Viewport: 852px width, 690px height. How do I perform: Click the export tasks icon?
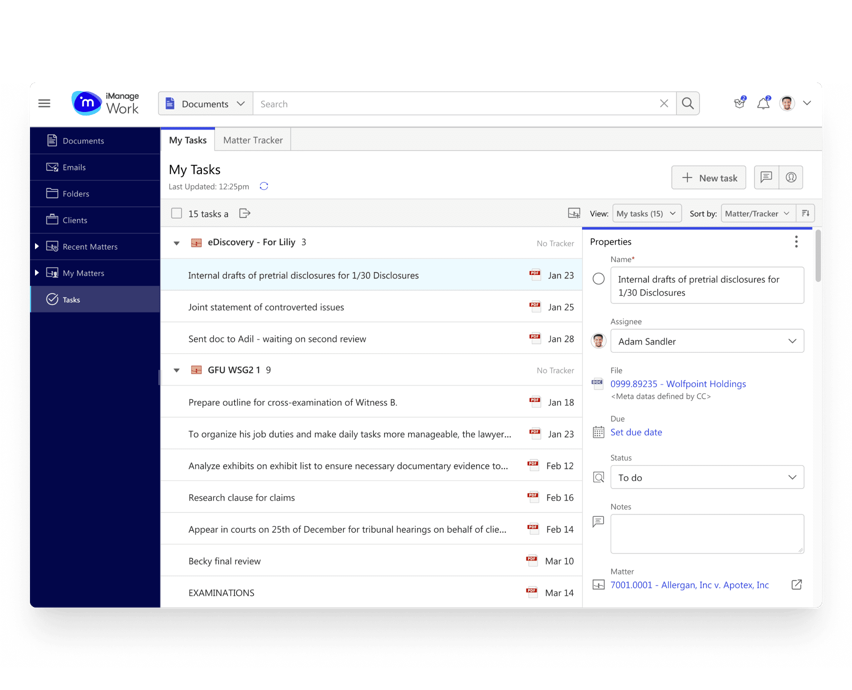(245, 213)
